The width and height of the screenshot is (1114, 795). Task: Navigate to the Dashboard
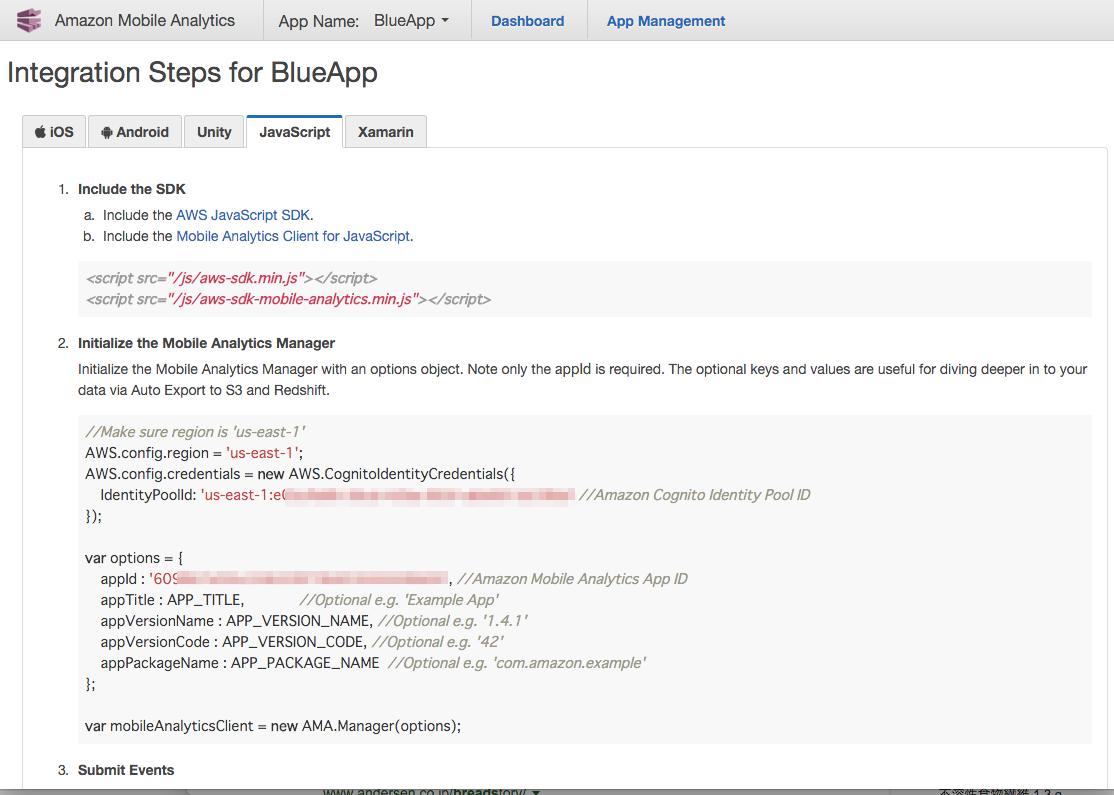click(x=528, y=19)
